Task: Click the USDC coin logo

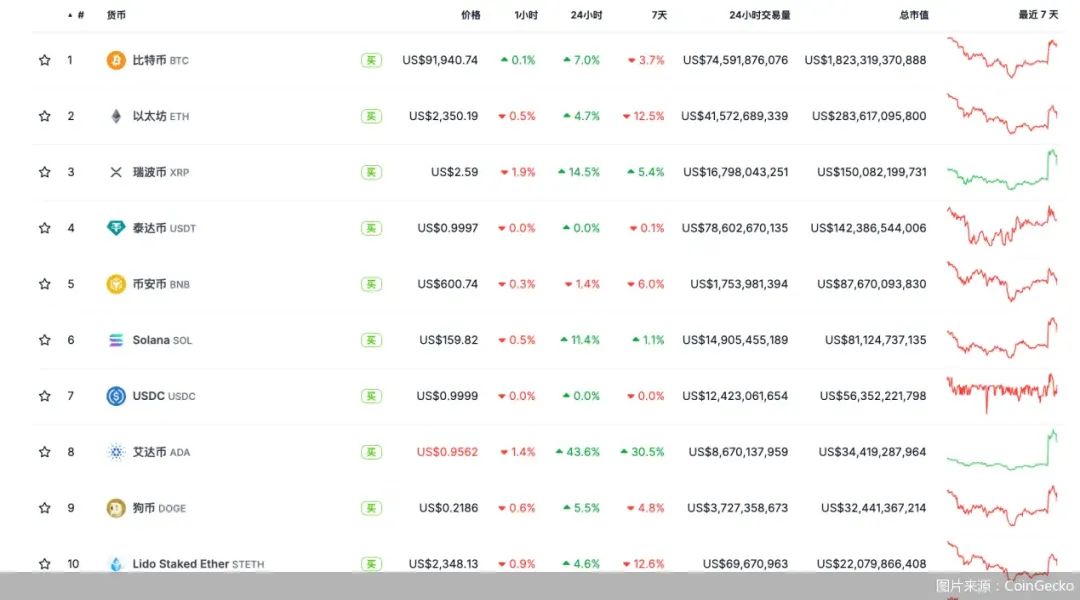Action: click(116, 395)
